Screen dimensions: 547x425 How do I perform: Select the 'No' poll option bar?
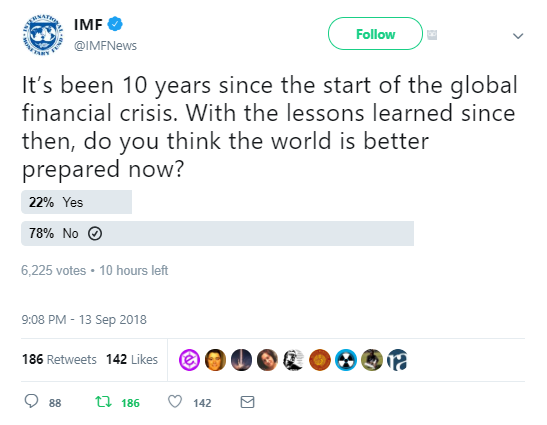(x=217, y=233)
